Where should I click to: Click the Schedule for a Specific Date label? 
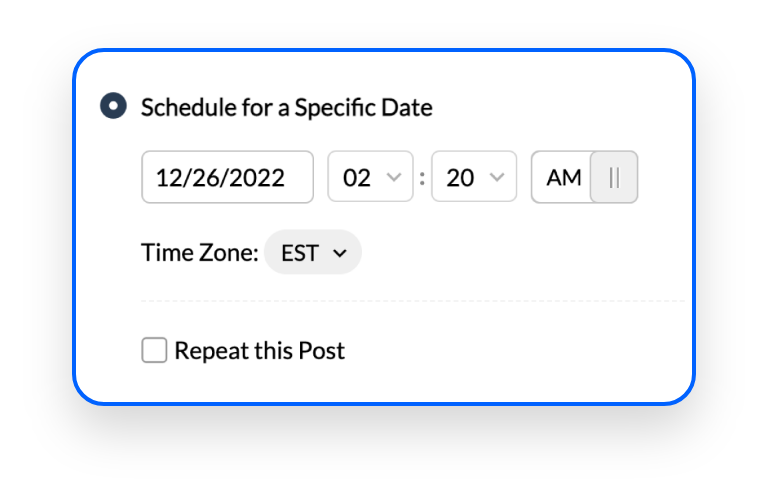[x=287, y=107]
